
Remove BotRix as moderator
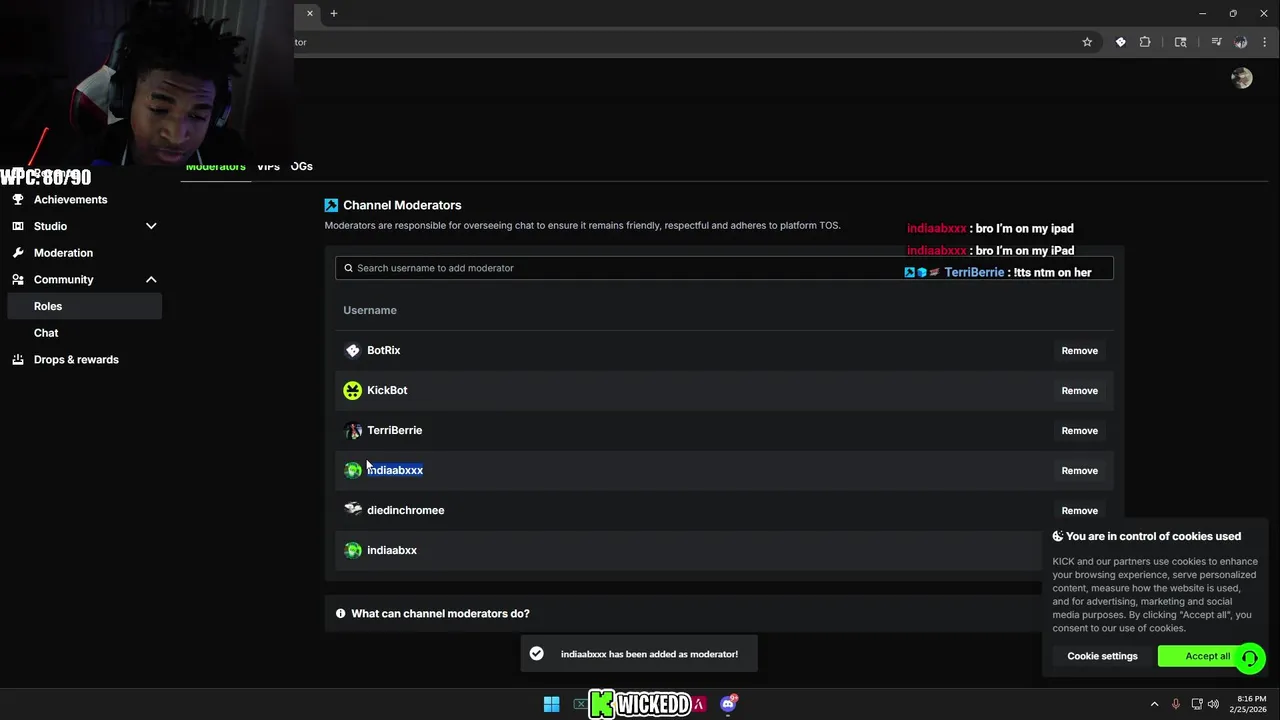[1079, 351]
